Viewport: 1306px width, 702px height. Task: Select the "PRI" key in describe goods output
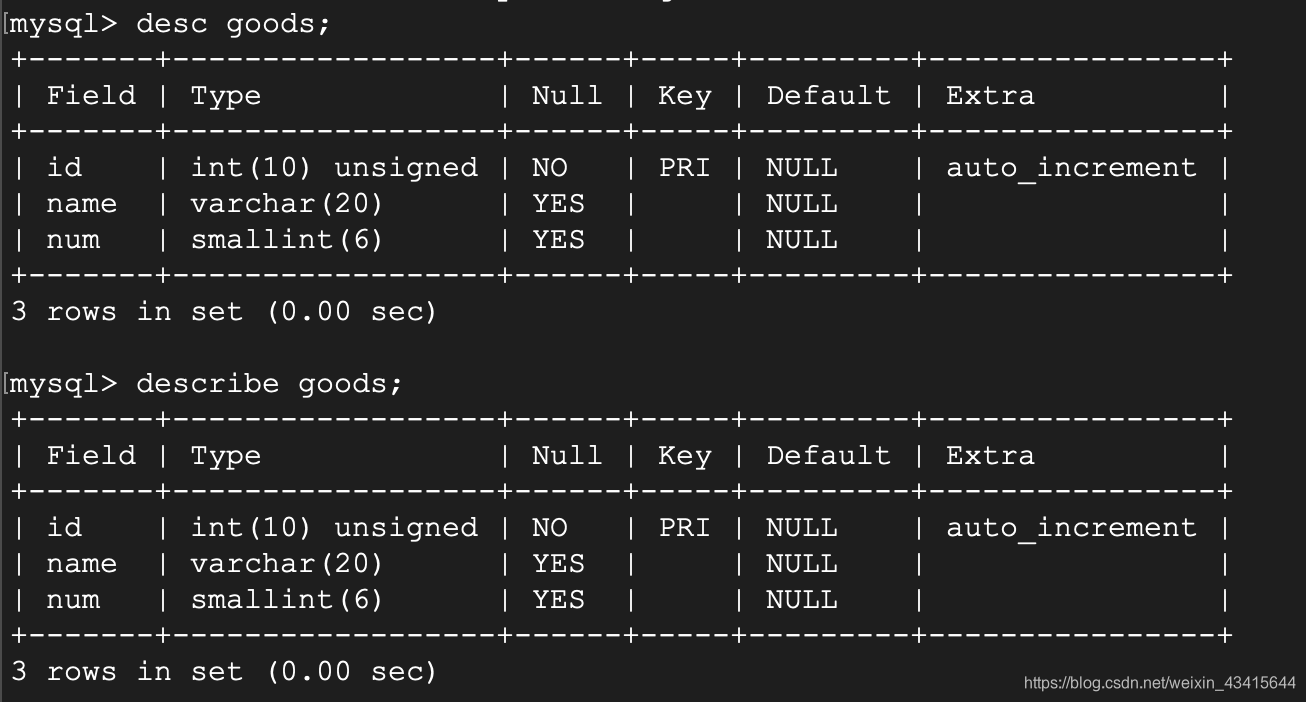pyautogui.click(x=684, y=527)
